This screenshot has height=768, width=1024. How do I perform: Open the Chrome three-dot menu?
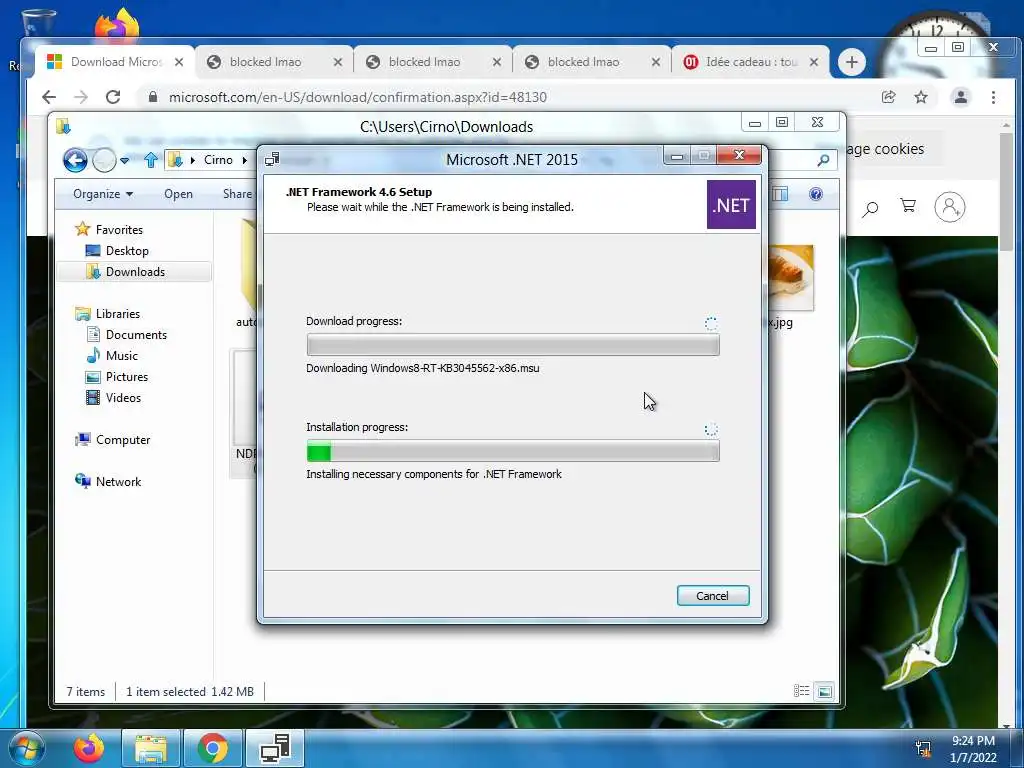point(993,97)
